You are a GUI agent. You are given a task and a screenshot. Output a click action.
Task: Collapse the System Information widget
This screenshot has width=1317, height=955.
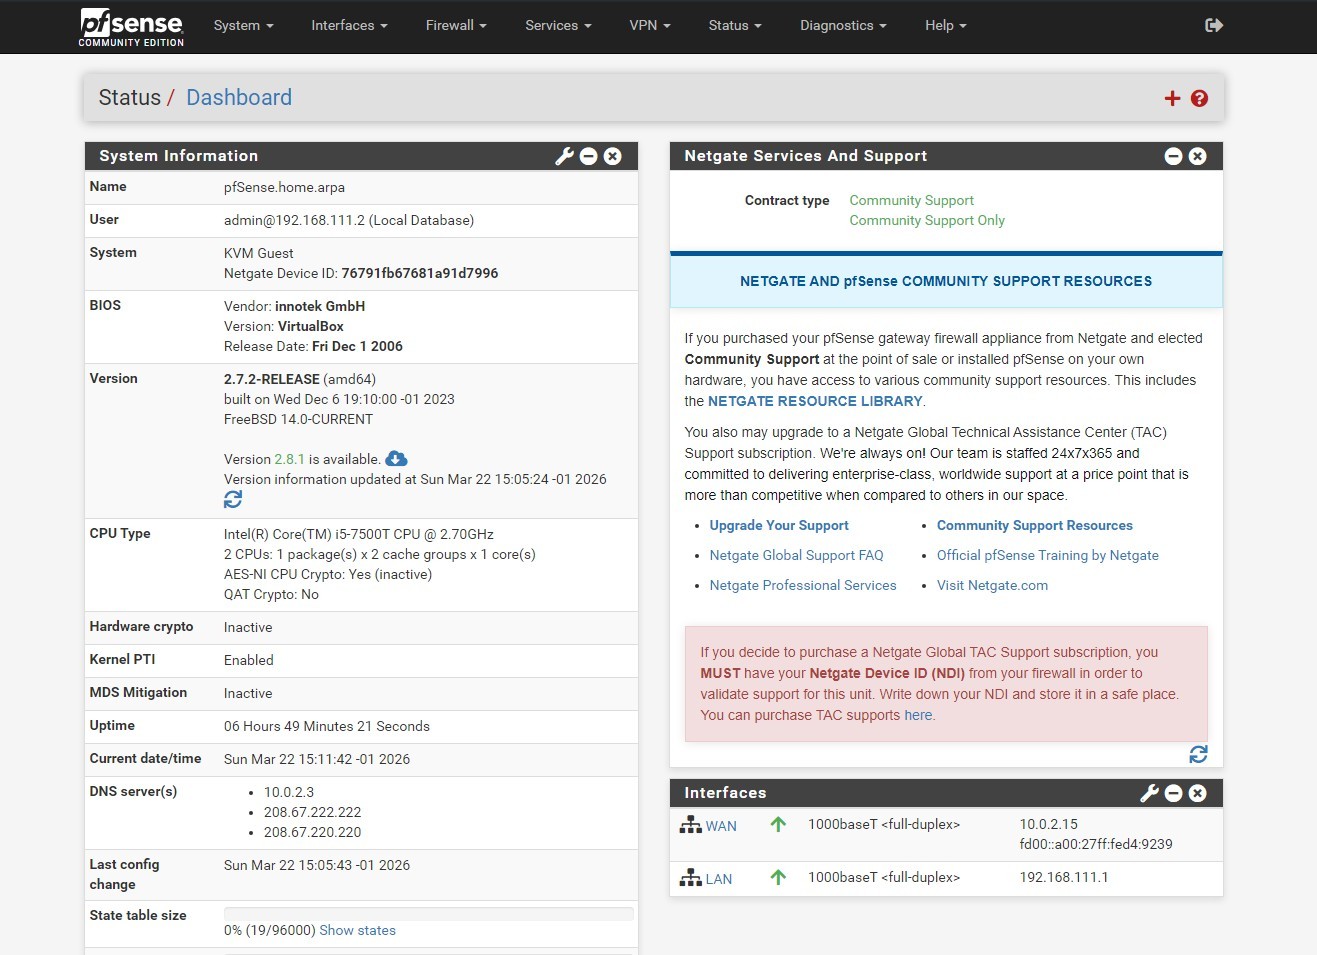point(588,156)
